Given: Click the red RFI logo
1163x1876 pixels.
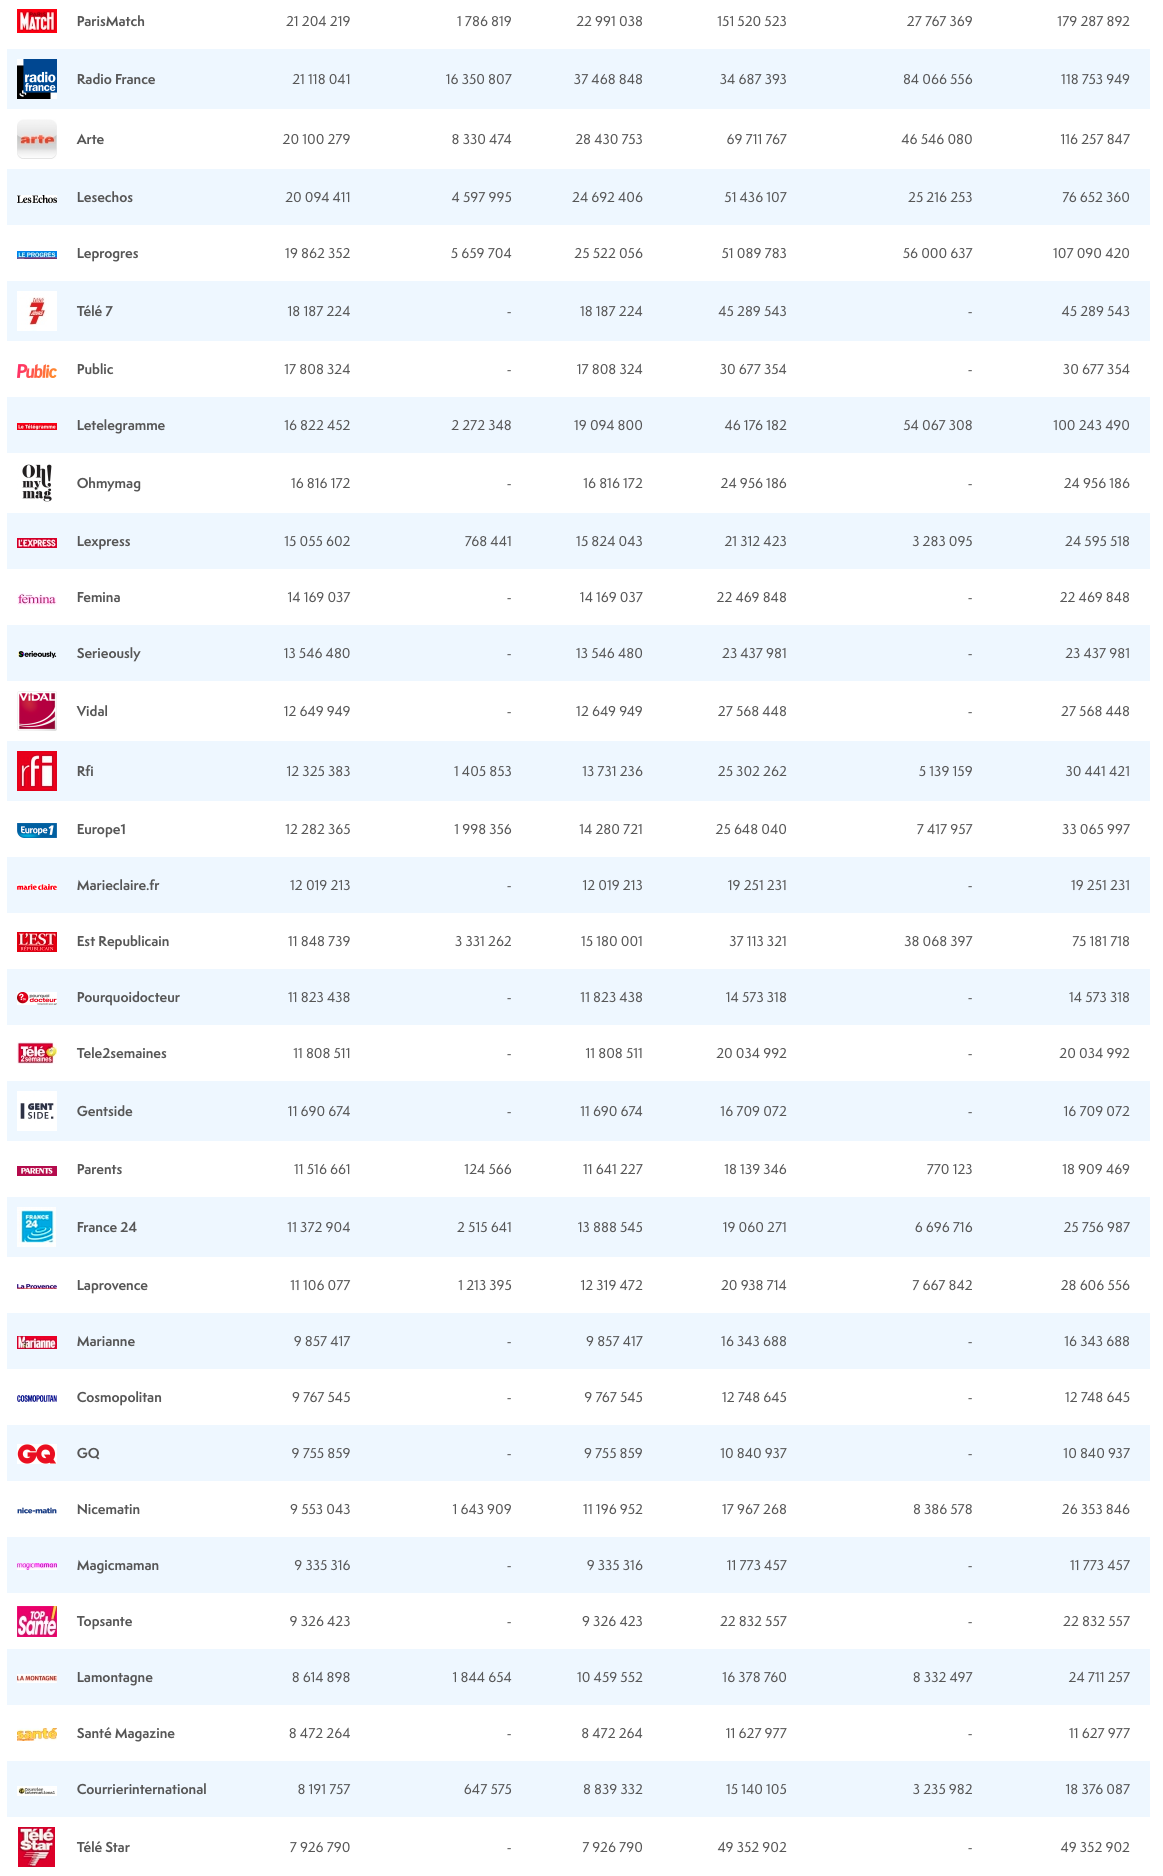Looking at the screenshot, I should point(37,771).
